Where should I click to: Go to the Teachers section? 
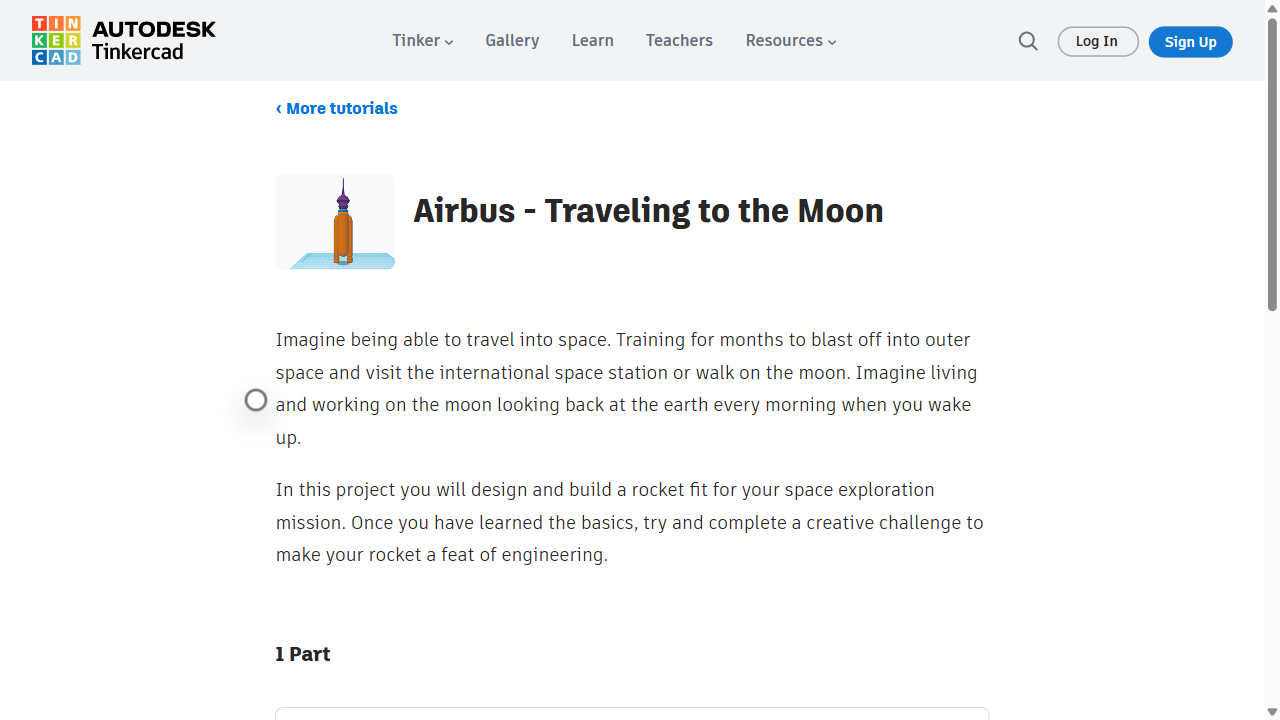[x=679, y=40]
